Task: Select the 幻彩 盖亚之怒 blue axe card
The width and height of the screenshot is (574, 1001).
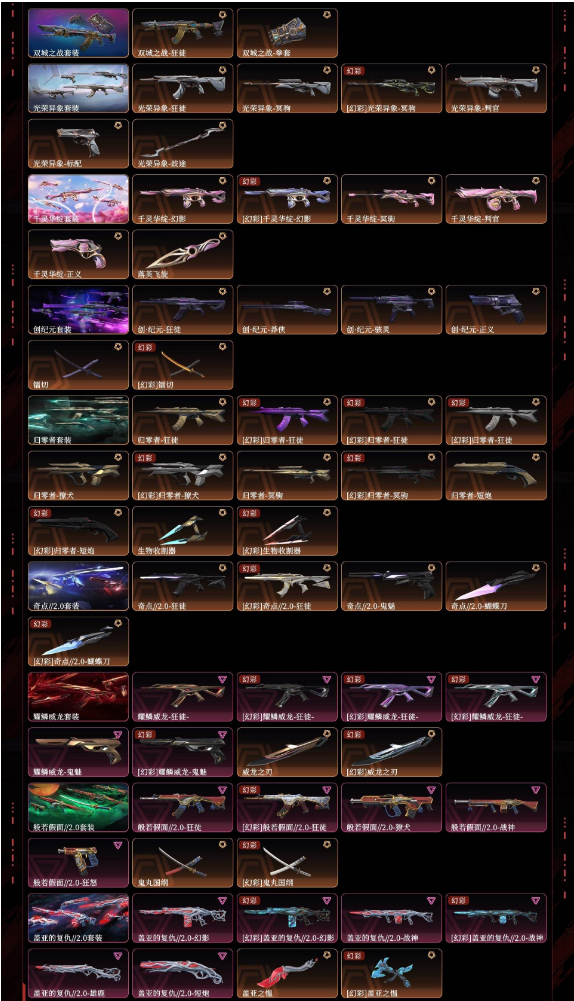Action: click(x=391, y=974)
